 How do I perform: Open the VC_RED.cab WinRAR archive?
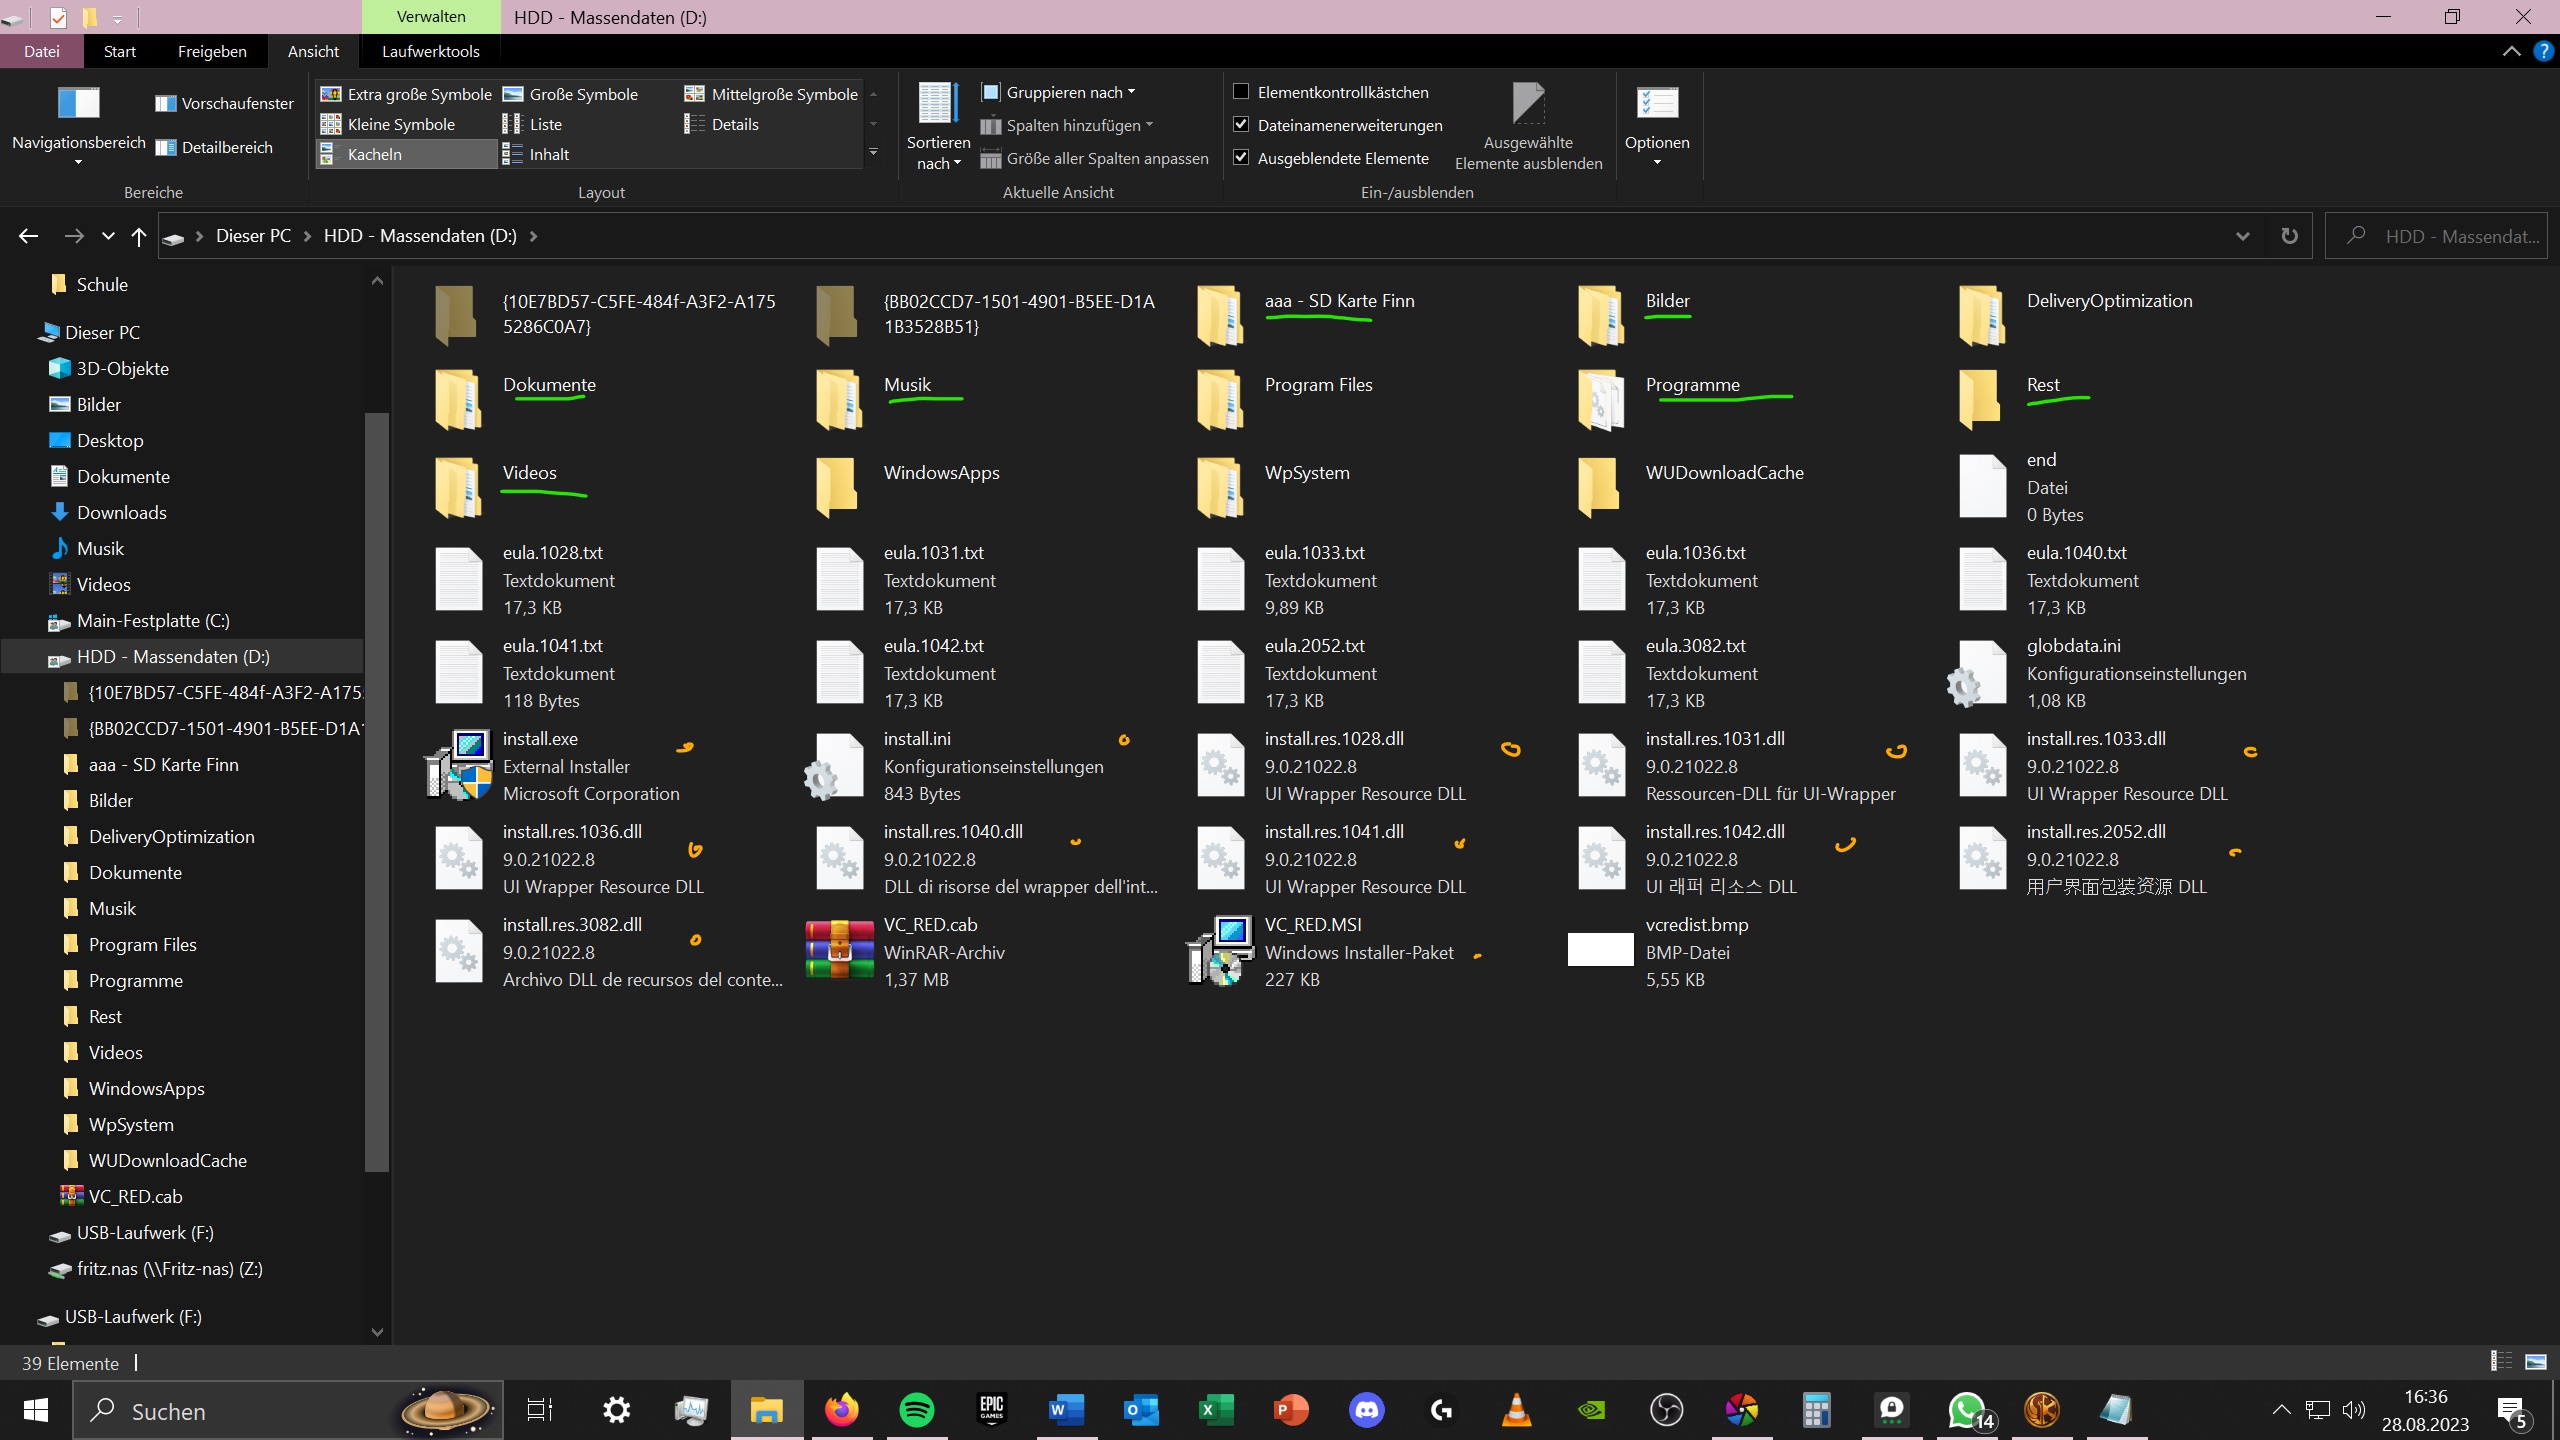click(840, 952)
